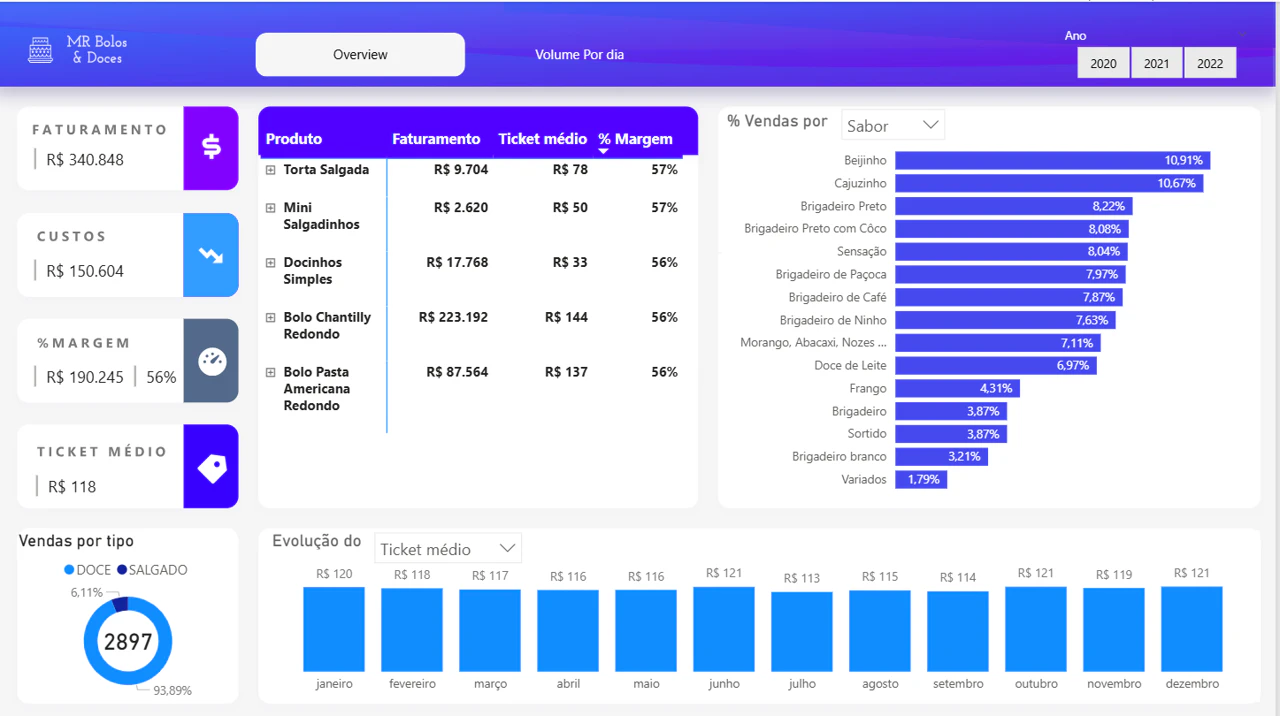
Task: Click the fevereiro column in ticket chart
Action: point(412,630)
